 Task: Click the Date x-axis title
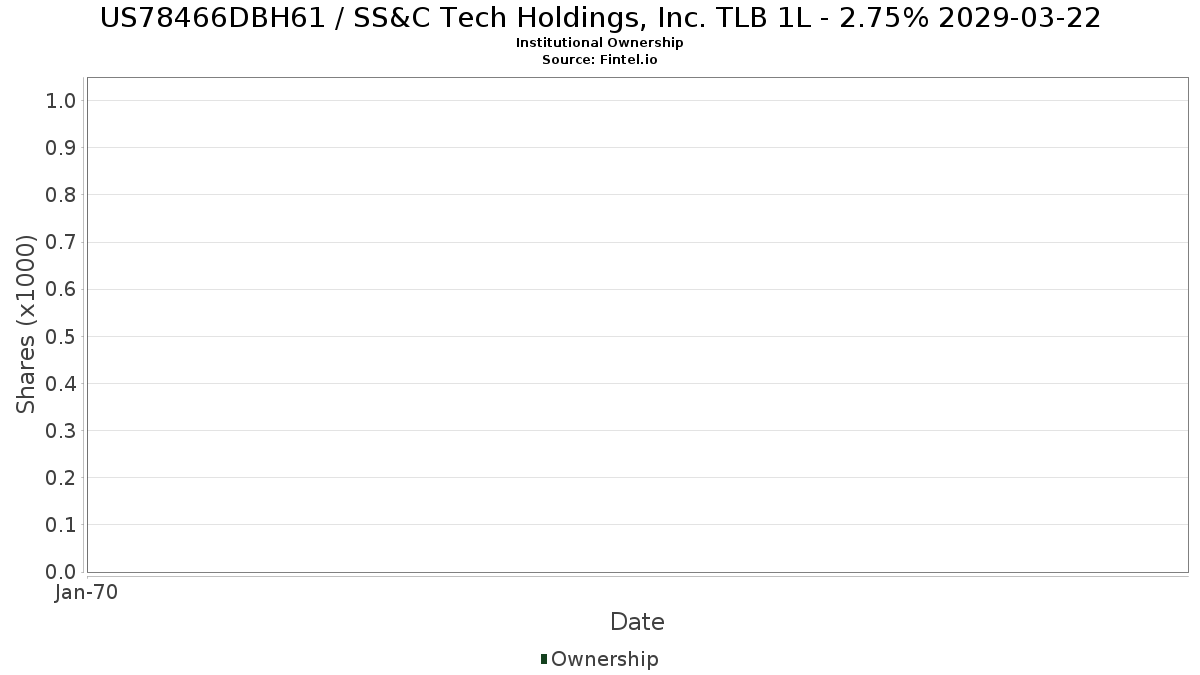tap(637, 622)
